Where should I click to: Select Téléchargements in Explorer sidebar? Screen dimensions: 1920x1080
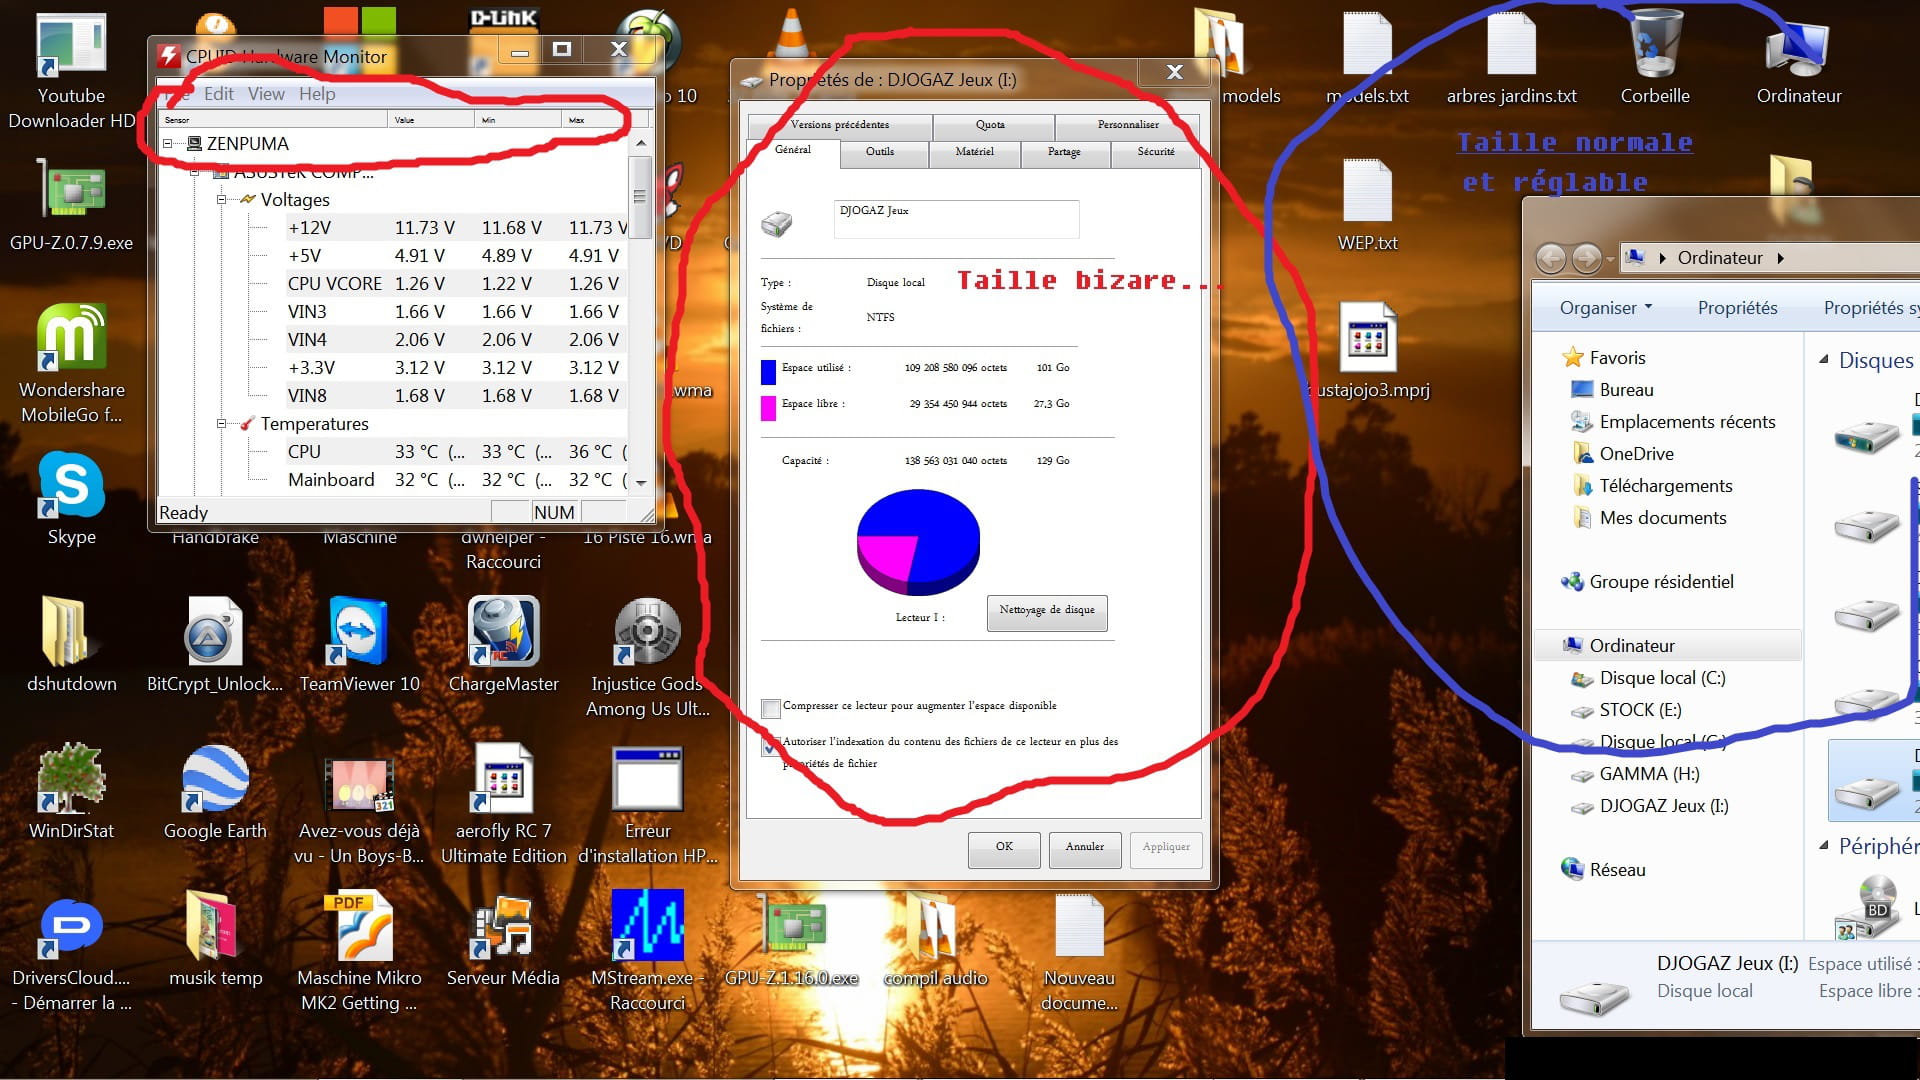(x=1665, y=486)
